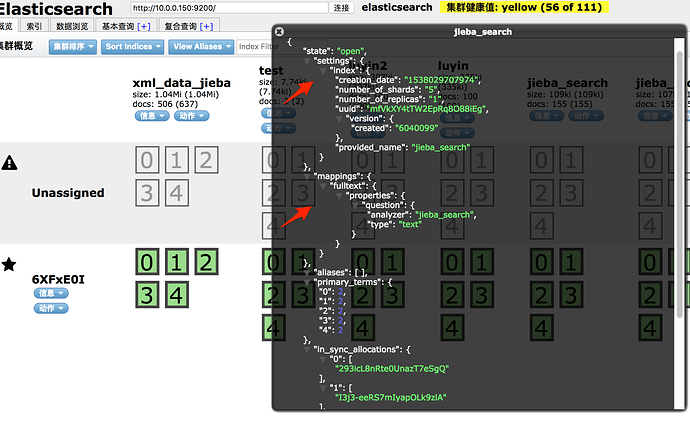The image size is (690, 421).
Task: Click the 连接 connect button
Action: (341, 8)
